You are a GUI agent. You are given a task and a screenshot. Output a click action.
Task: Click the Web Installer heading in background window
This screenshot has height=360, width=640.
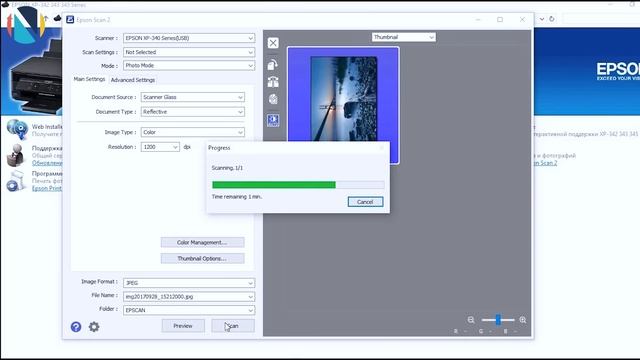pos(47,127)
